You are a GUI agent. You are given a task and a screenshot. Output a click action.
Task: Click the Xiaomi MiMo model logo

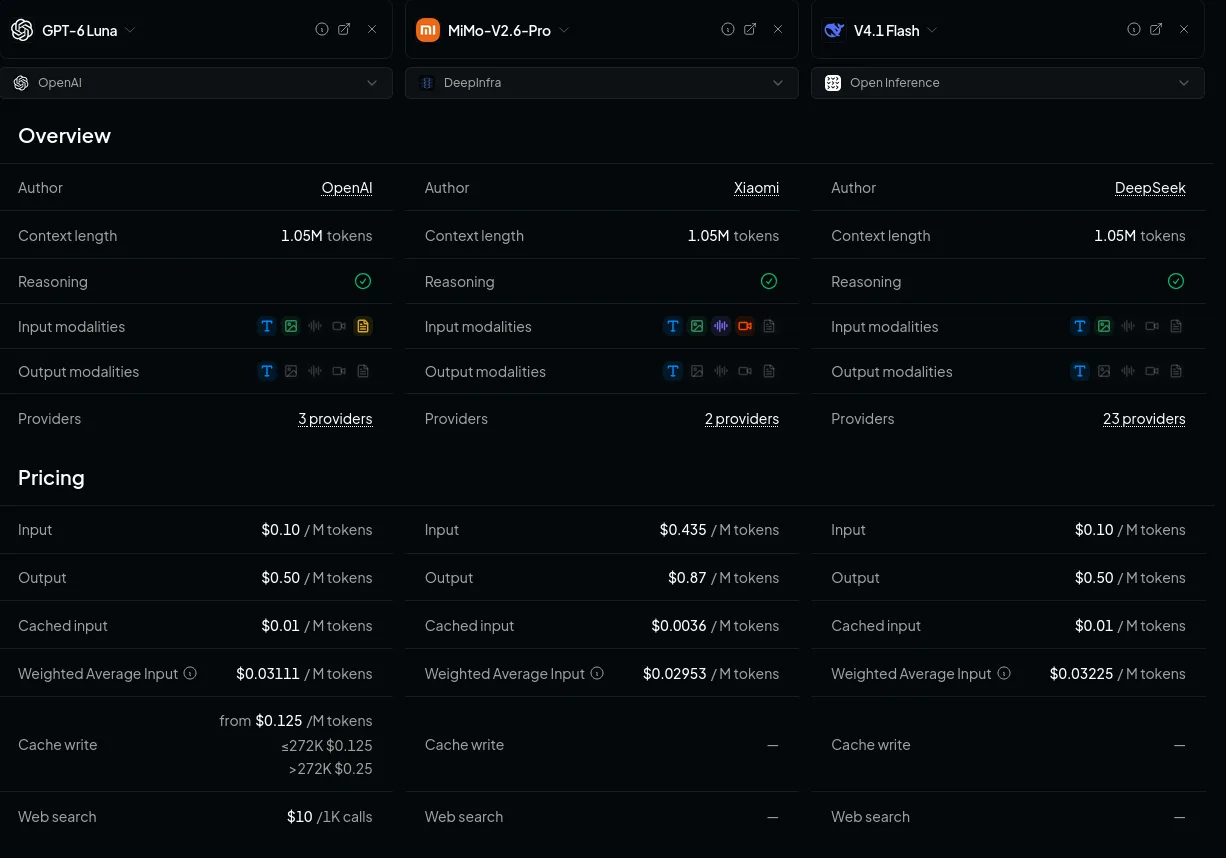(428, 30)
